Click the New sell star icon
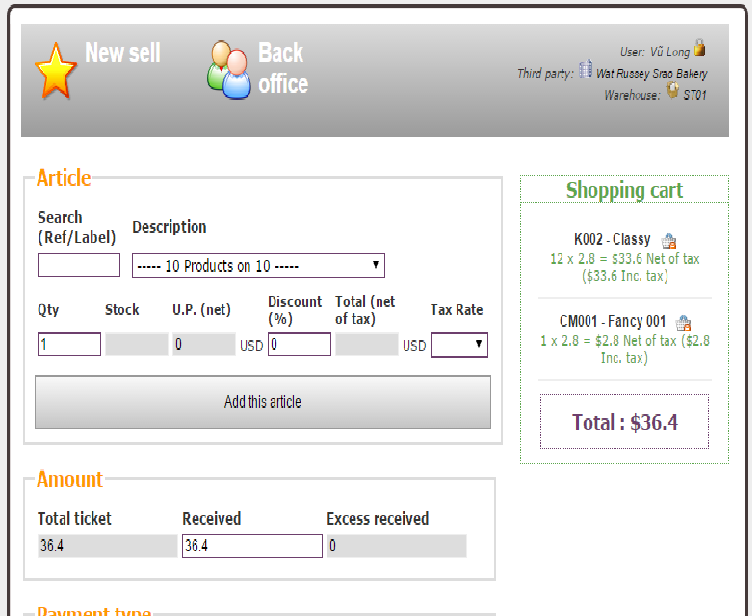 tap(56, 70)
